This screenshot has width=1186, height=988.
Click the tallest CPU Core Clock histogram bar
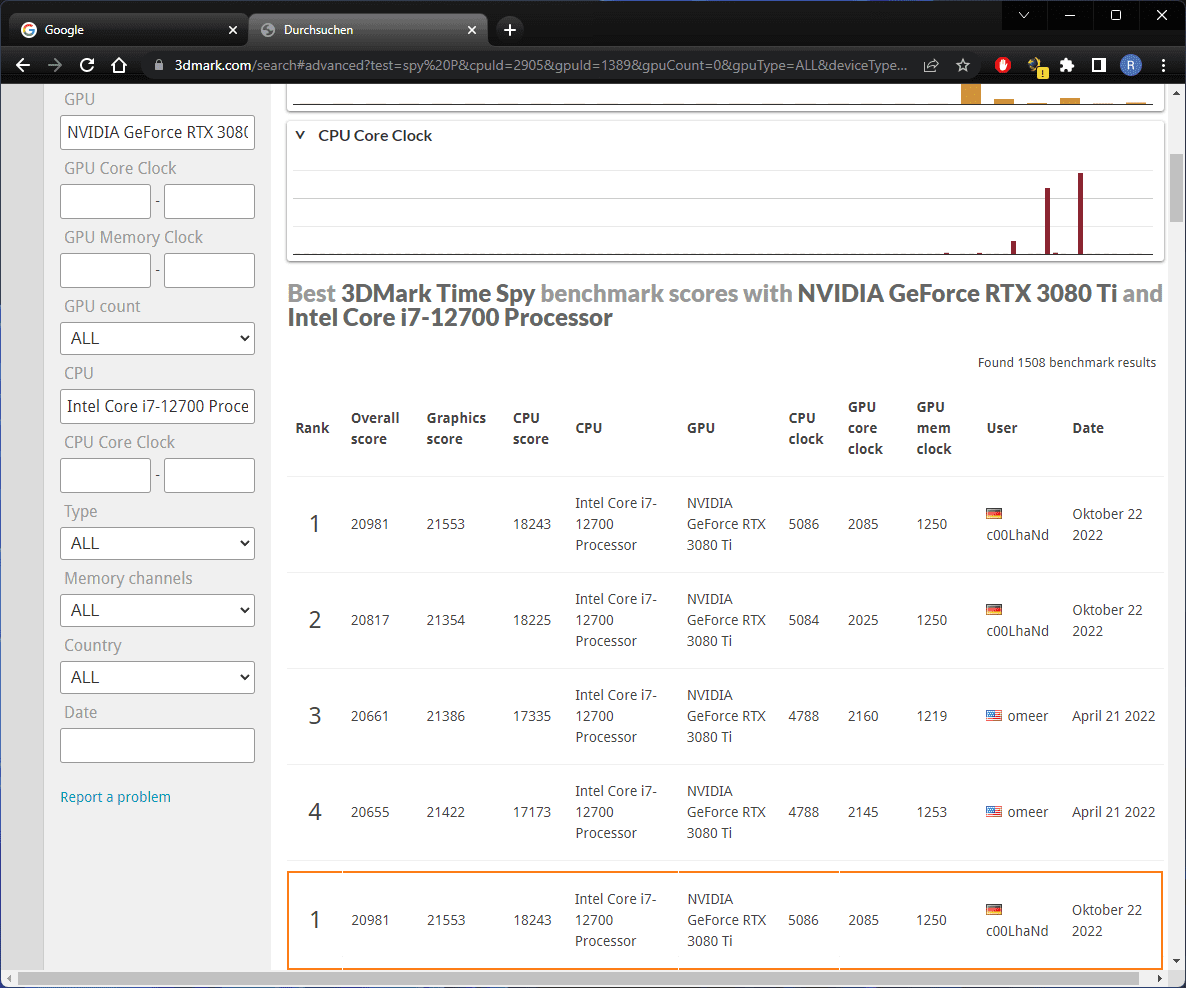pyautogui.click(x=1080, y=213)
